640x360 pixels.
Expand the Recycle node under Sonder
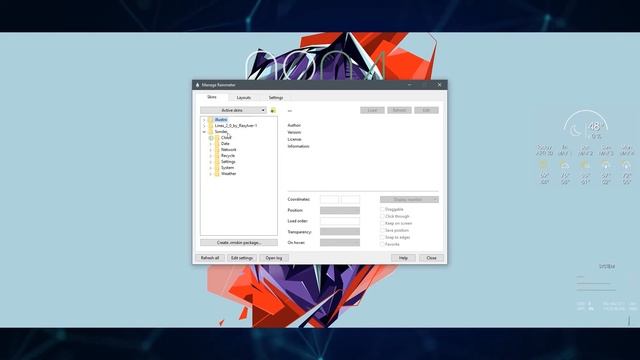coord(211,156)
